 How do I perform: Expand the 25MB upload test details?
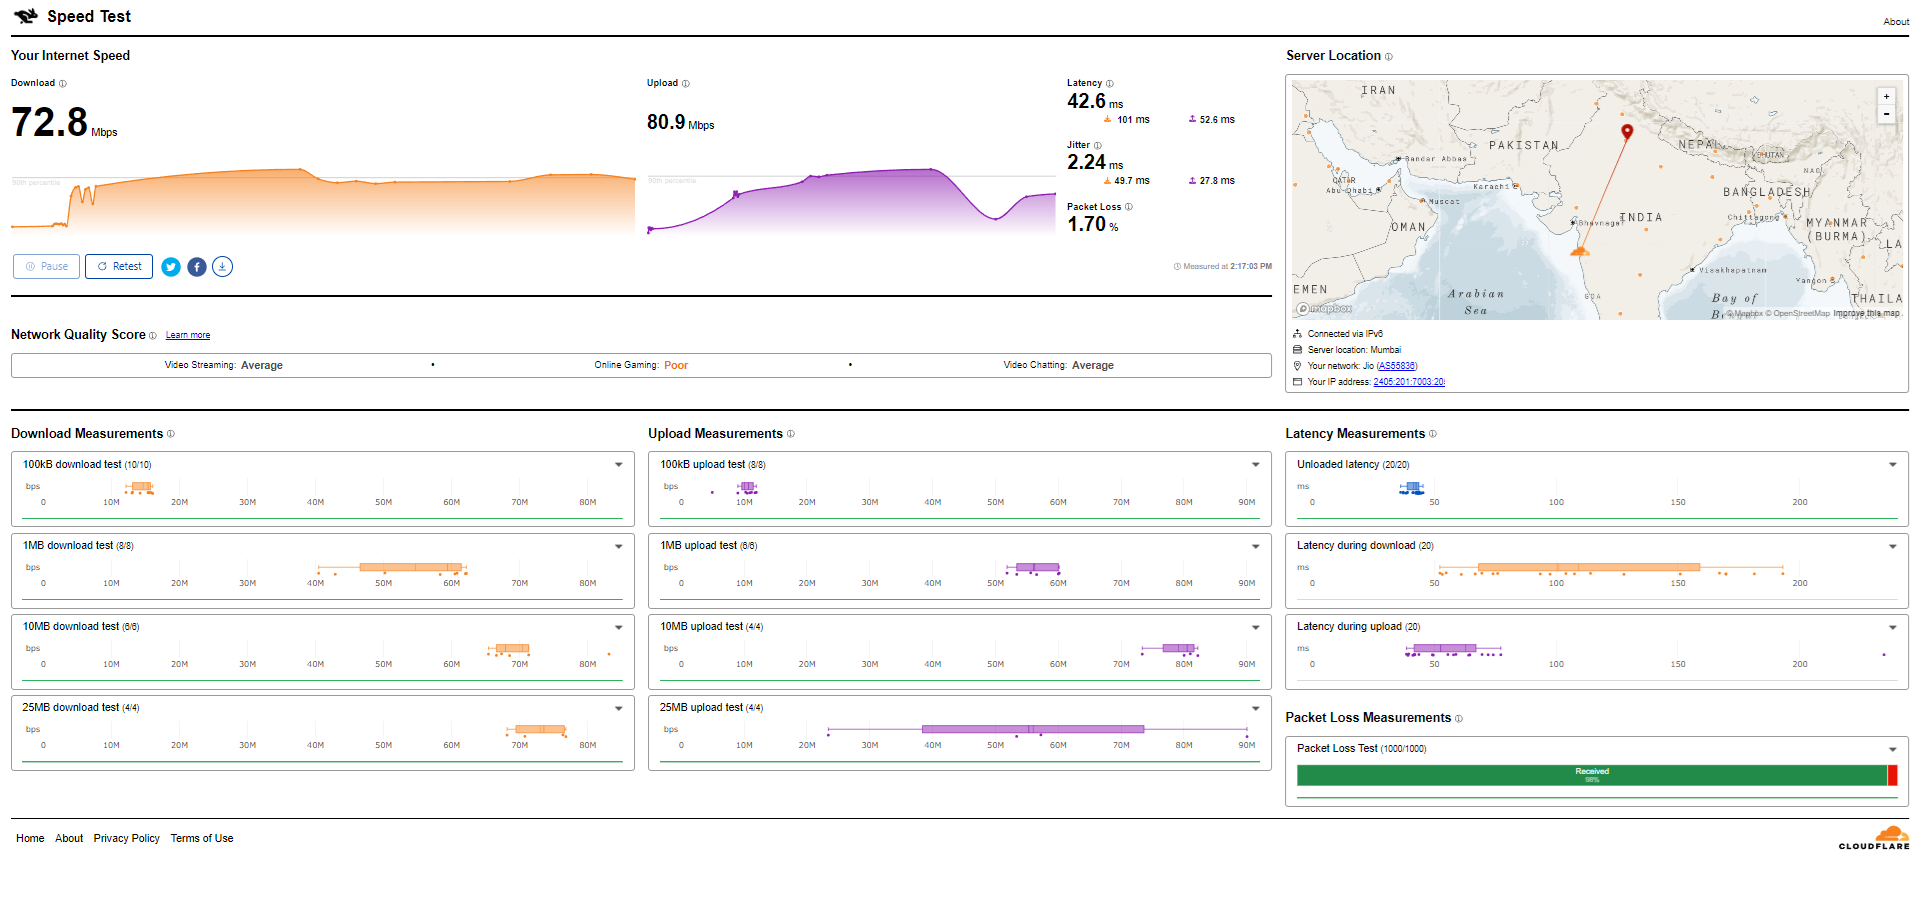[1255, 708]
